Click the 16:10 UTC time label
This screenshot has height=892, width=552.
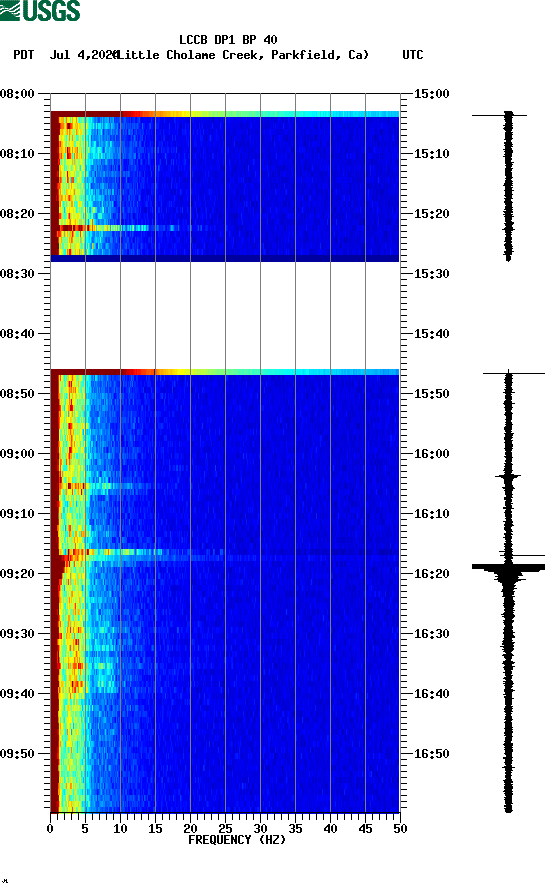point(431,514)
